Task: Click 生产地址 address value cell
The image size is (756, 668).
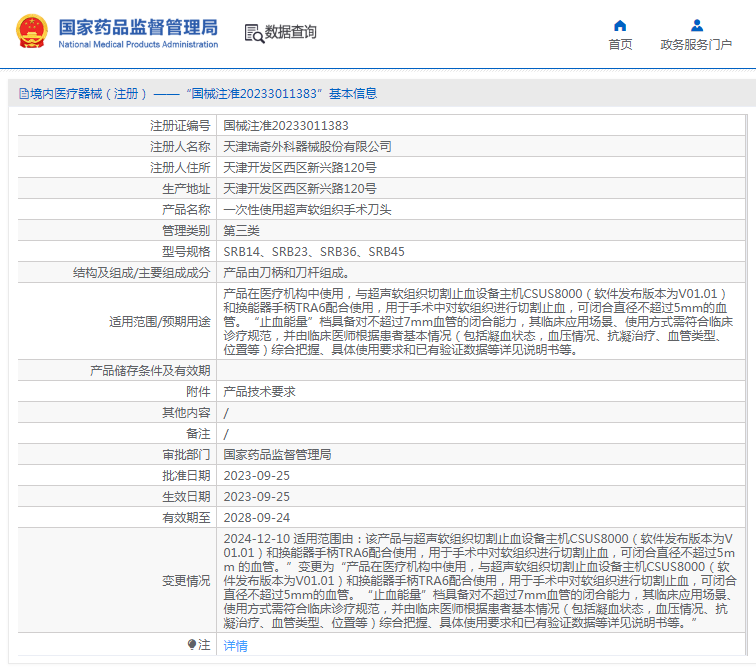Action: 299,189
